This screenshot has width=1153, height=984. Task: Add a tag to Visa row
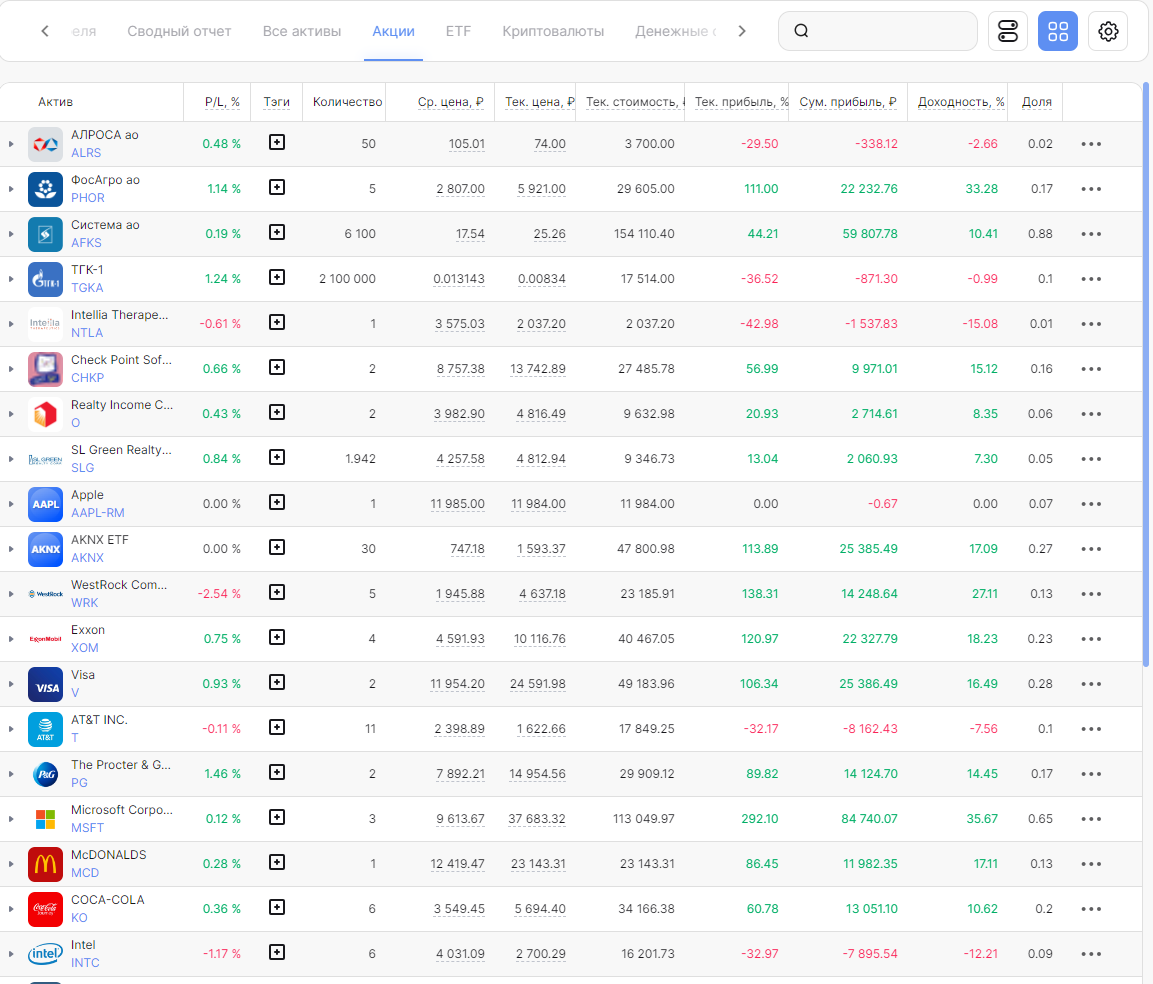click(x=276, y=682)
